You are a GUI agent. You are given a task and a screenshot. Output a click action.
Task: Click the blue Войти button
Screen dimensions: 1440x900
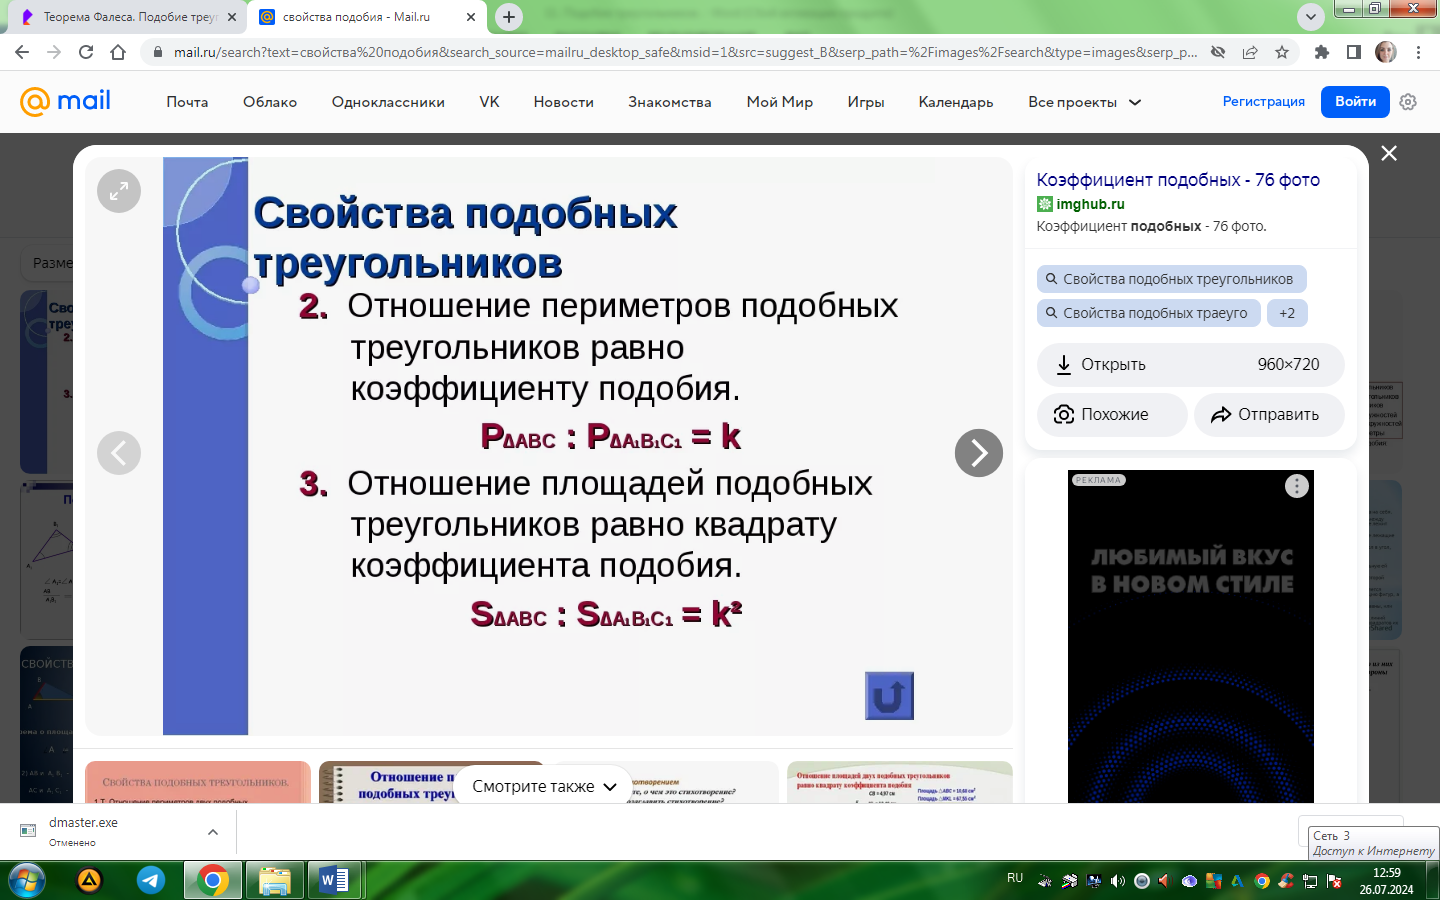(x=1355, y=101)
